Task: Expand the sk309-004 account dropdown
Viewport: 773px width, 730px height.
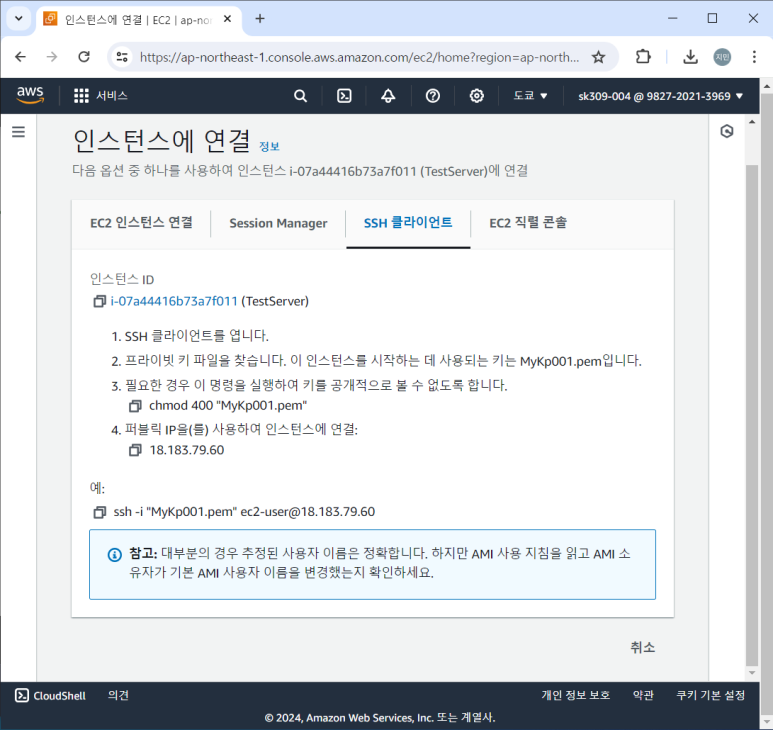Action: pos(660,96)
